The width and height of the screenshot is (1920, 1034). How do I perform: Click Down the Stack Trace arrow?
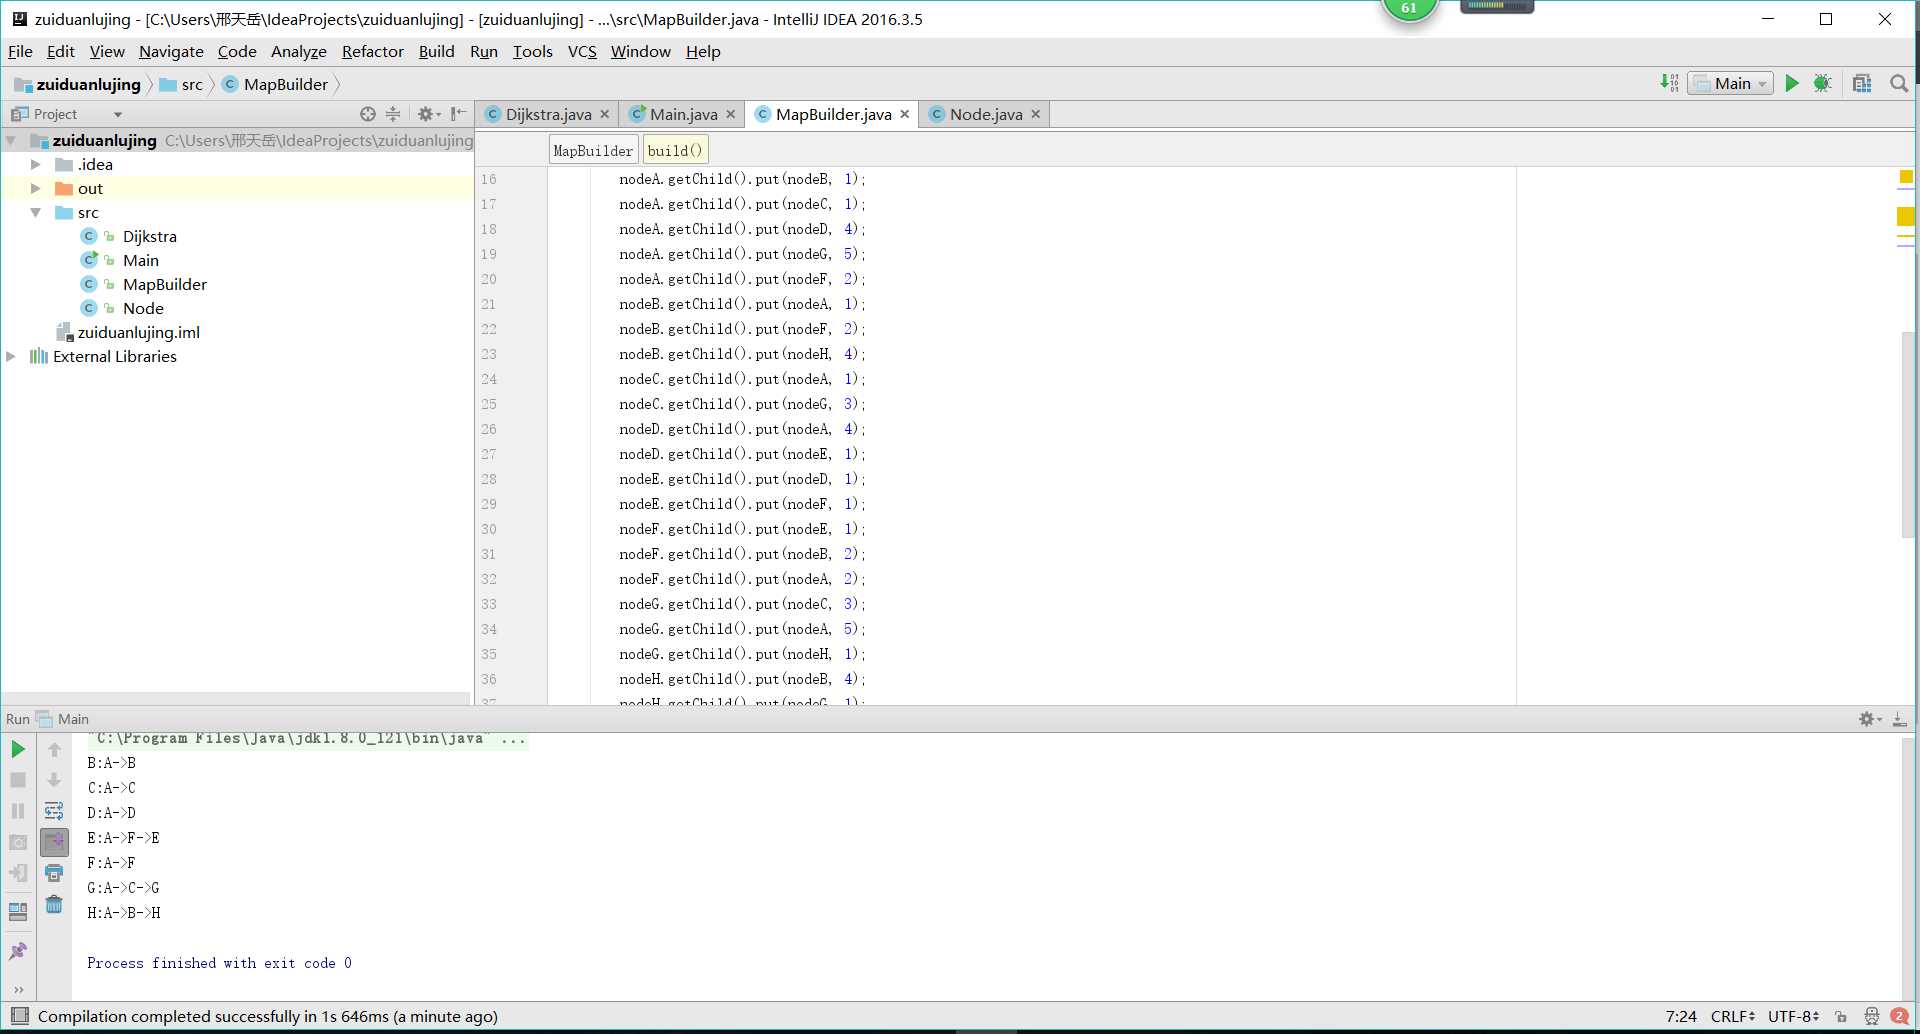click(x=54, y=780)
